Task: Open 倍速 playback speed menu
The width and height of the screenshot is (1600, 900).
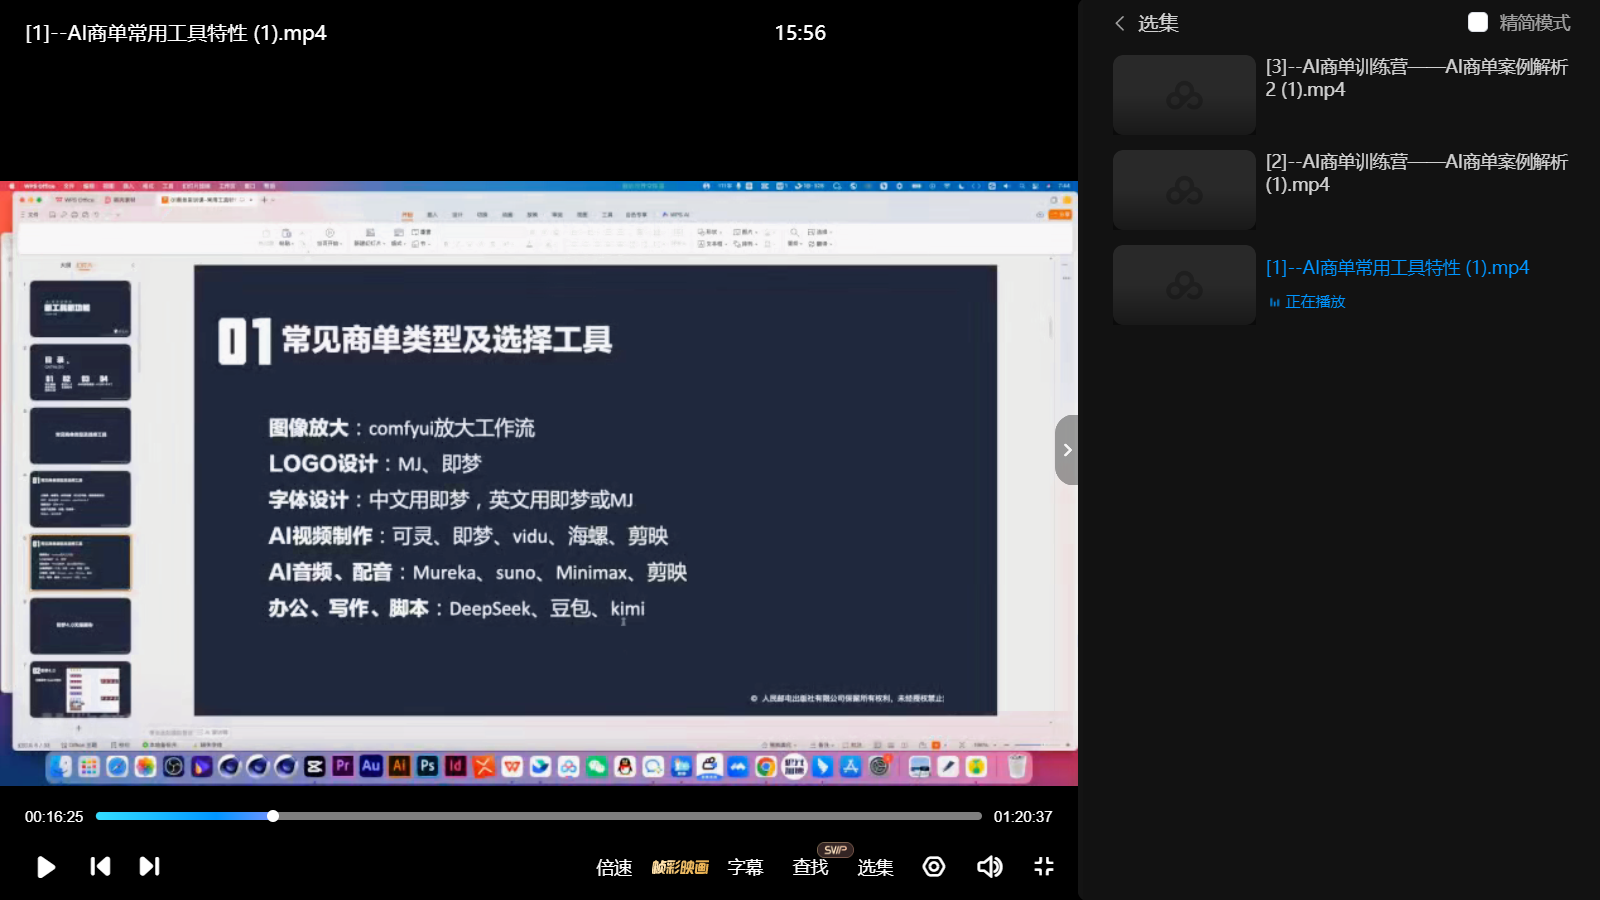Action: 614,867
